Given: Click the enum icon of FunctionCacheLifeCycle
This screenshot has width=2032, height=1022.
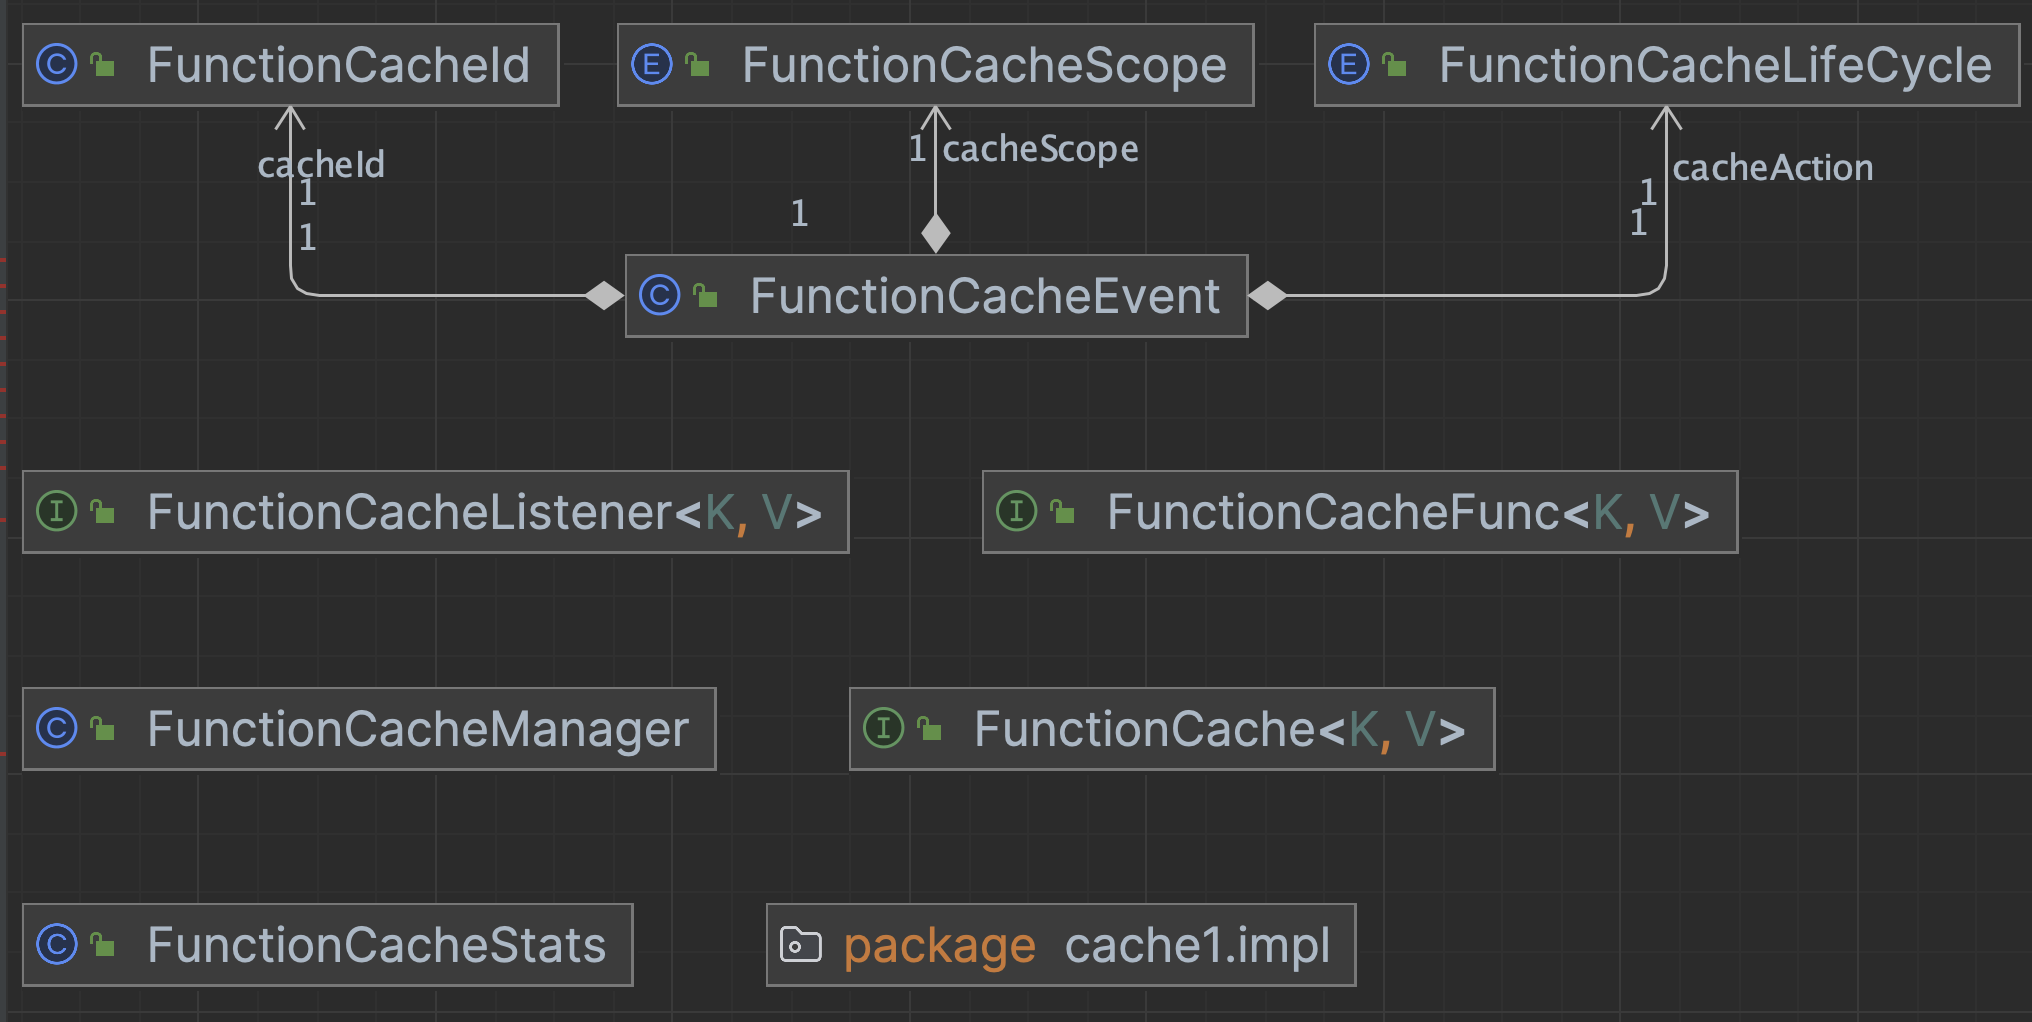Looking at the screenshot, I should pyautogui.click(x=1348, y=66).
